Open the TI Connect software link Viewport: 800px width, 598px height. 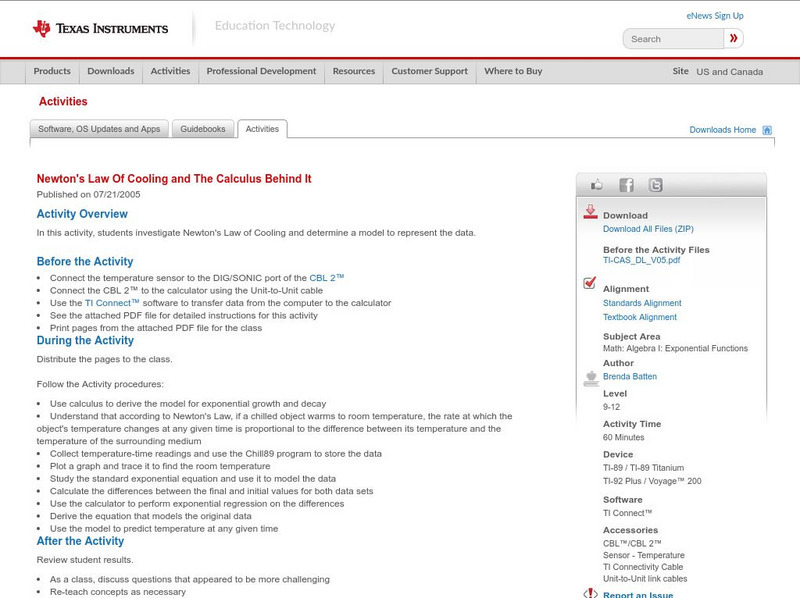pos(112,303)
